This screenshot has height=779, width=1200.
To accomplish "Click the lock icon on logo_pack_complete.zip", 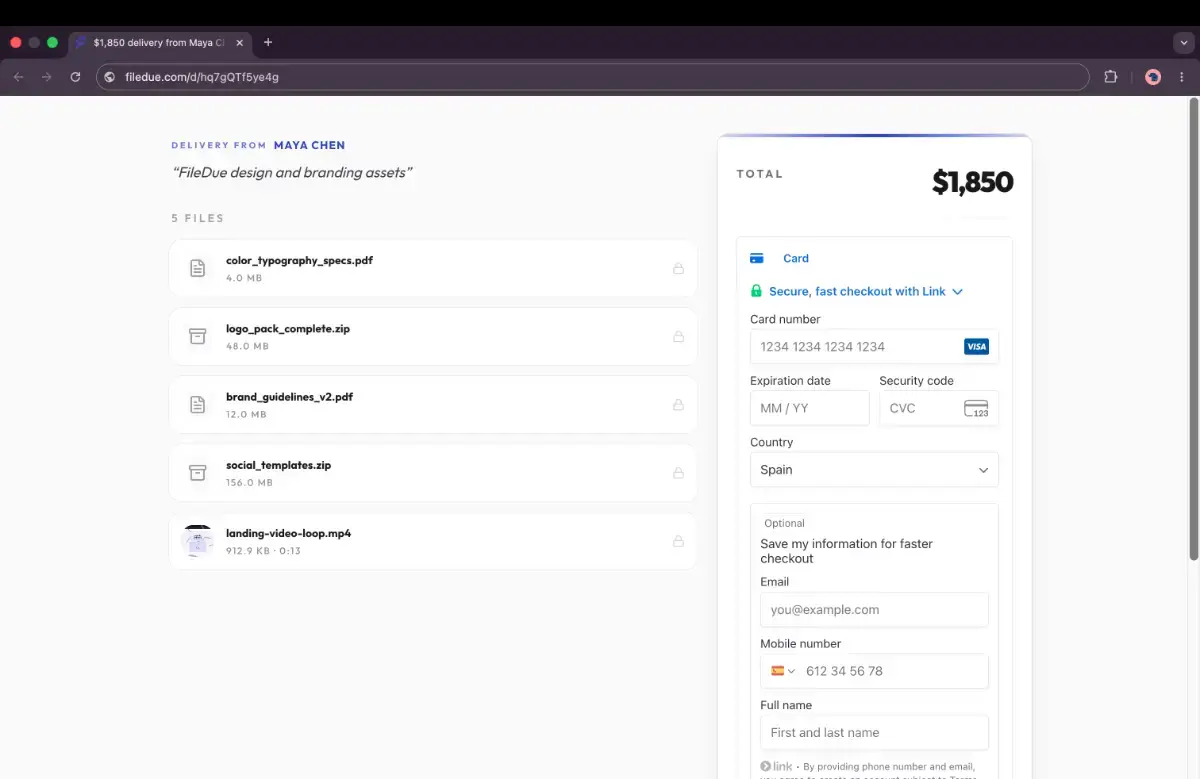I will click(678, 336).
